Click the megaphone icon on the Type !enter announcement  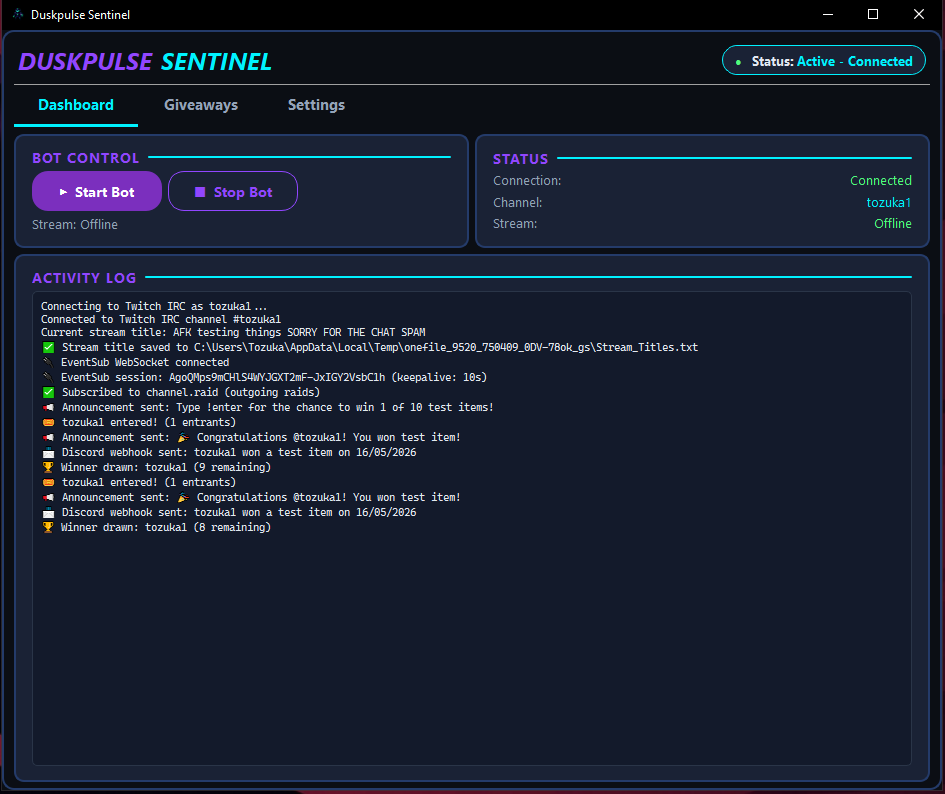tap(49, 408)
